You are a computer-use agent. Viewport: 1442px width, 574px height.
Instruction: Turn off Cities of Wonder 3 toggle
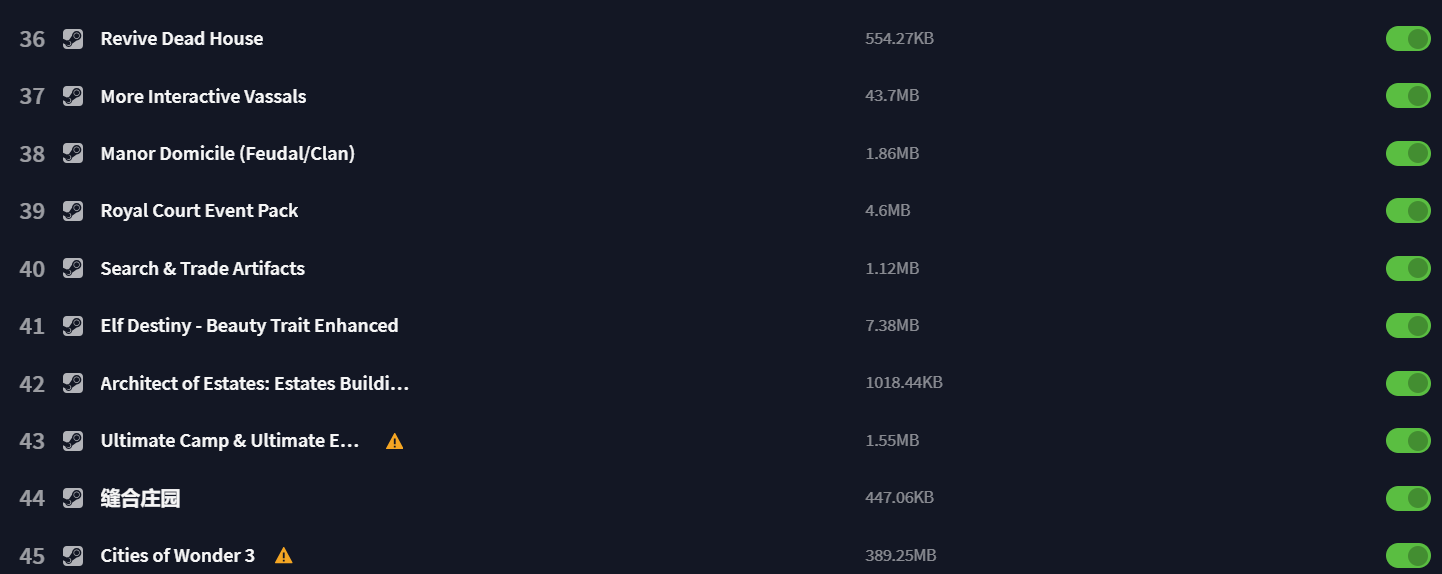(1408, 555)
